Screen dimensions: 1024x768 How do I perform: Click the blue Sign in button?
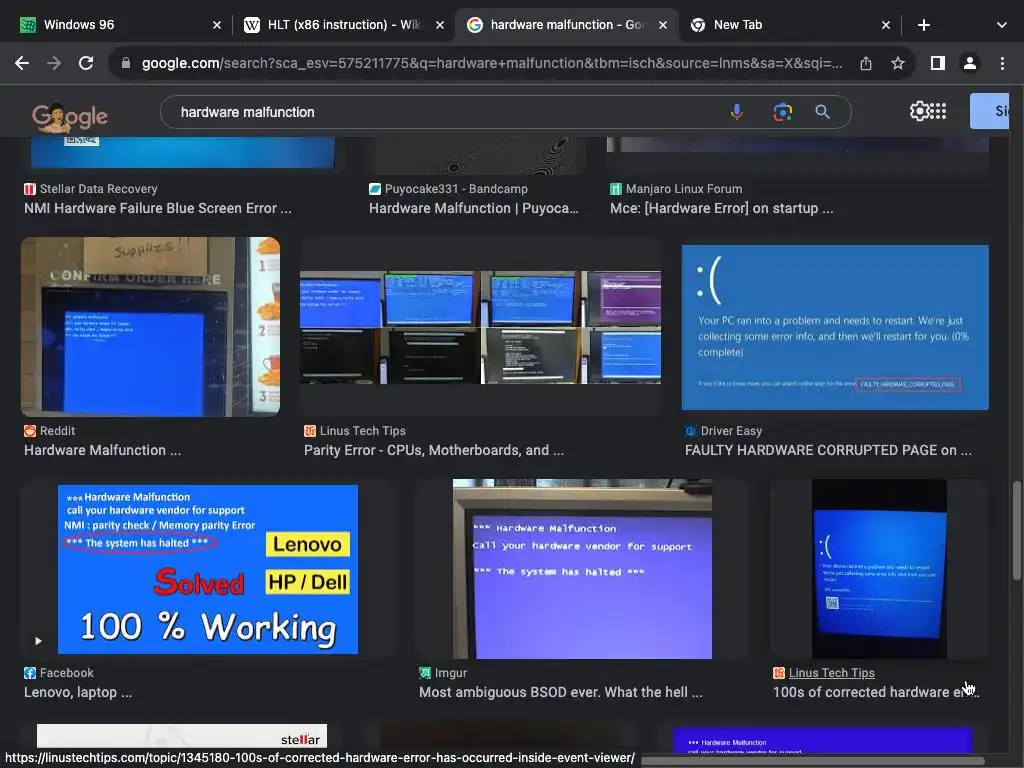click(991, 111)
